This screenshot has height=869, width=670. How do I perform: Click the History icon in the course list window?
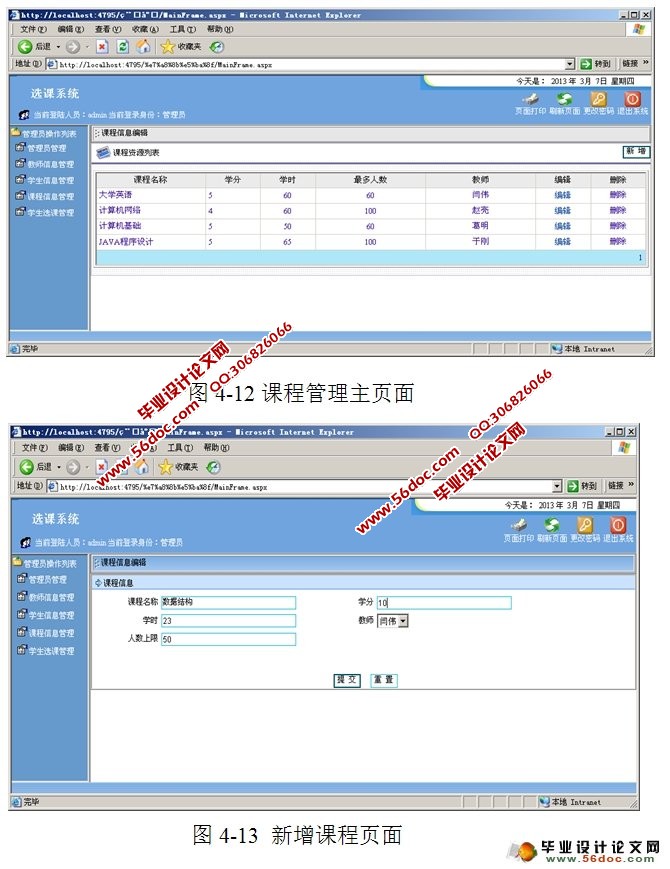point(217,47)
